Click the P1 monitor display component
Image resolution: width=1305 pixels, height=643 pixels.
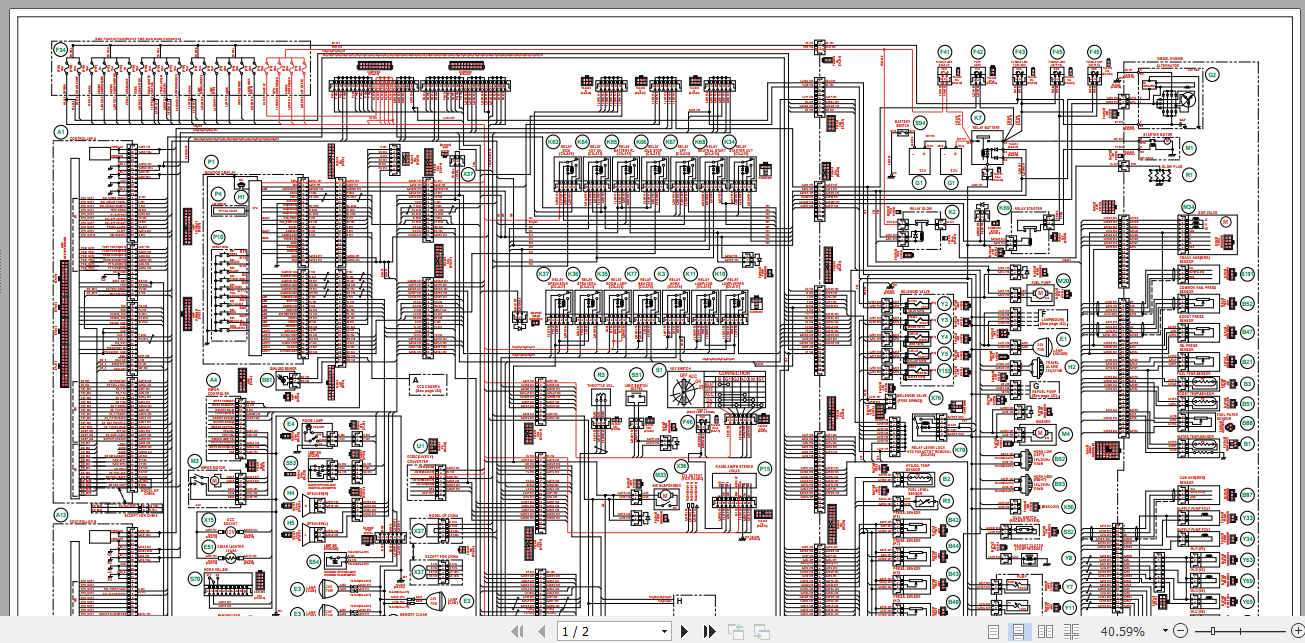(x=211, y=161)
